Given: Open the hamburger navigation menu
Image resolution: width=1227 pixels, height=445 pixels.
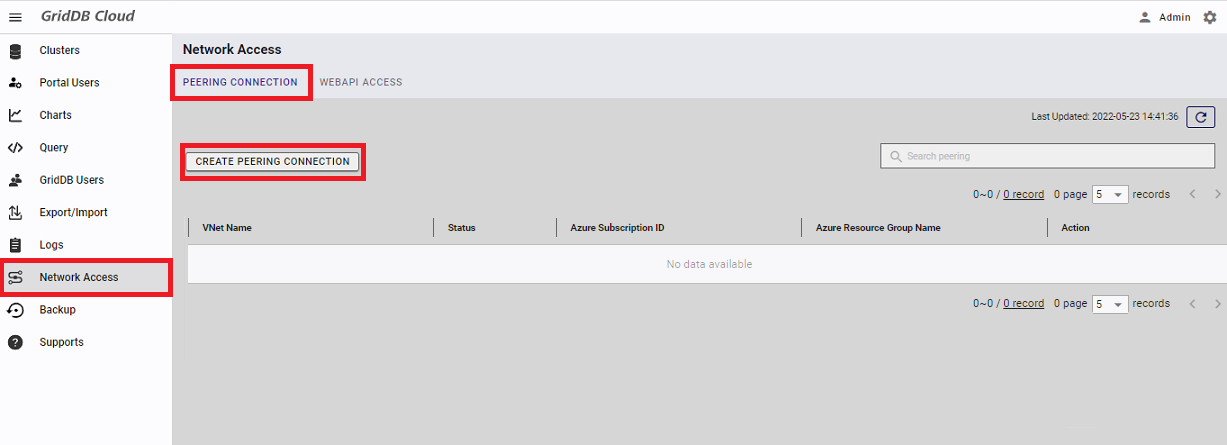Looking at the screenshot, I should 15,17.
